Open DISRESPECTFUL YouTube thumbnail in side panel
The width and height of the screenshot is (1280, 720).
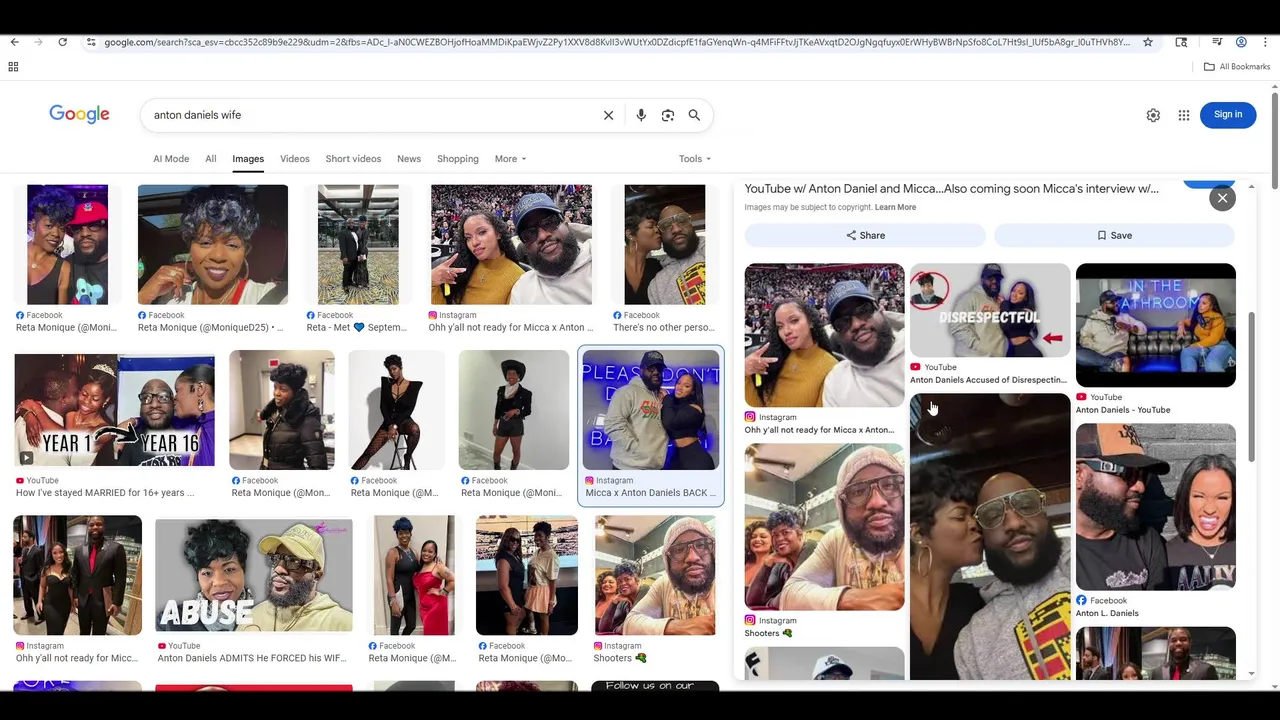tap(990, 310)
